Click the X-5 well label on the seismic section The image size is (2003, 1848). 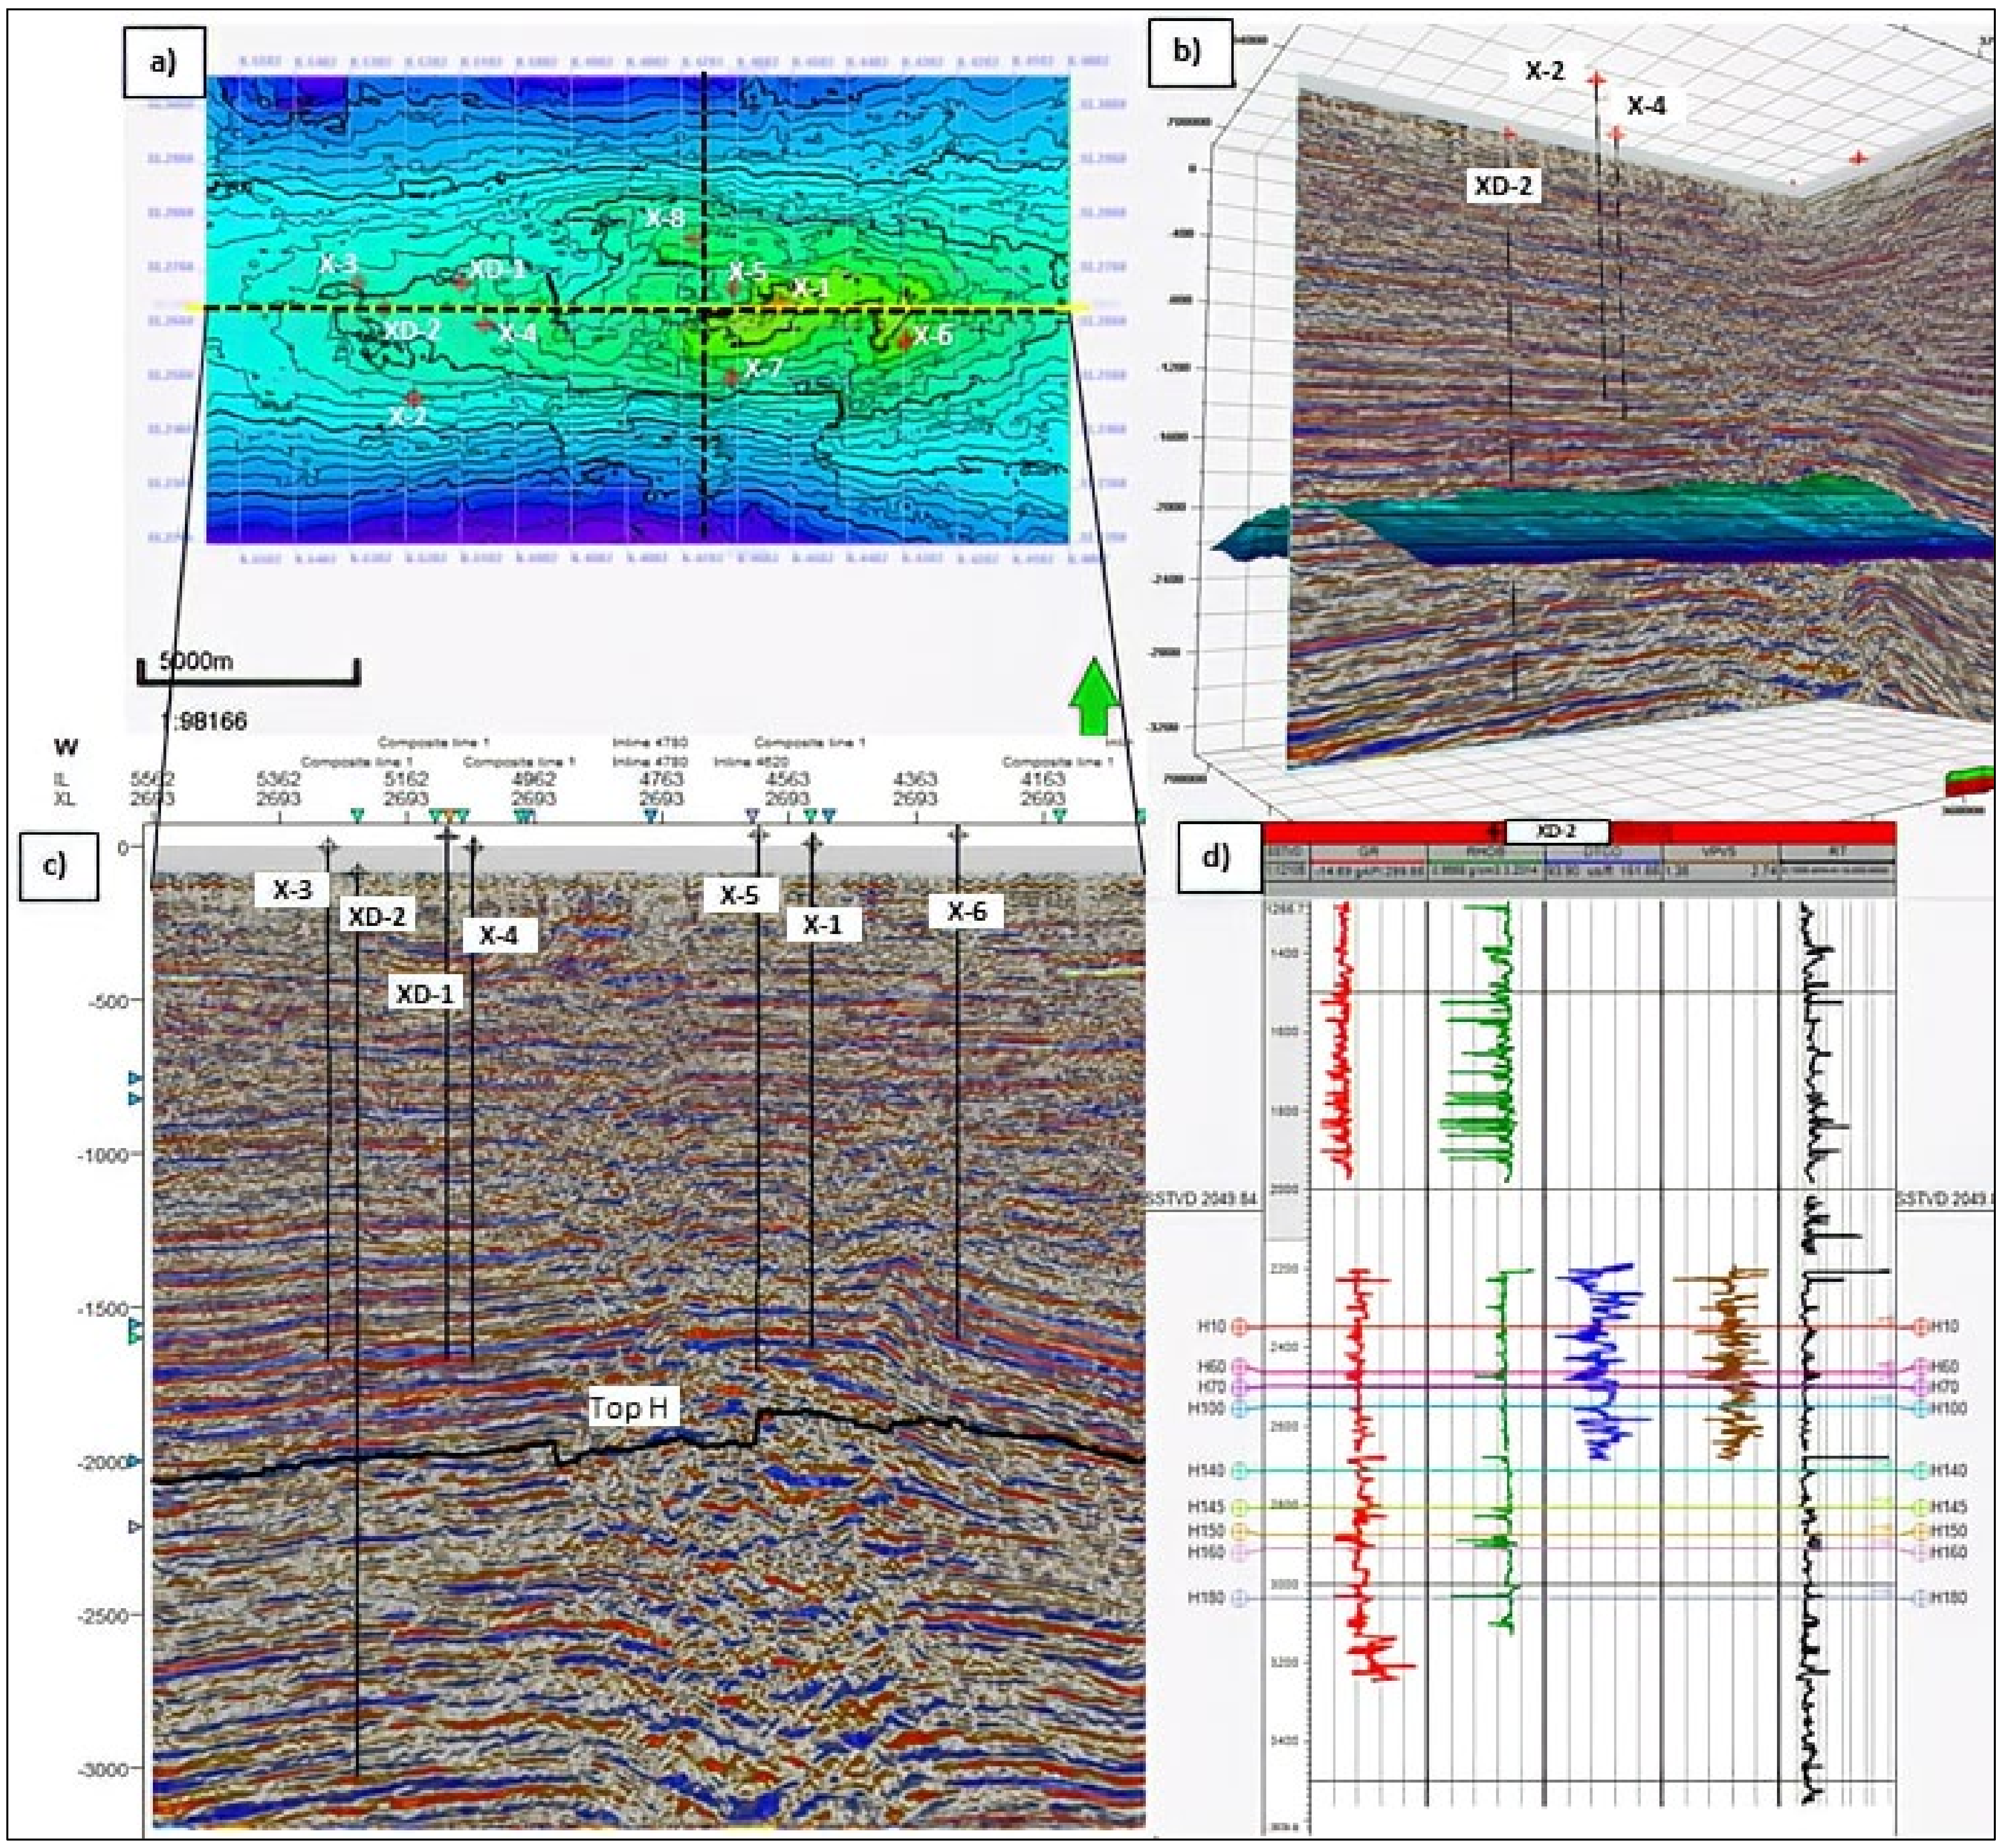pos(739,896)
